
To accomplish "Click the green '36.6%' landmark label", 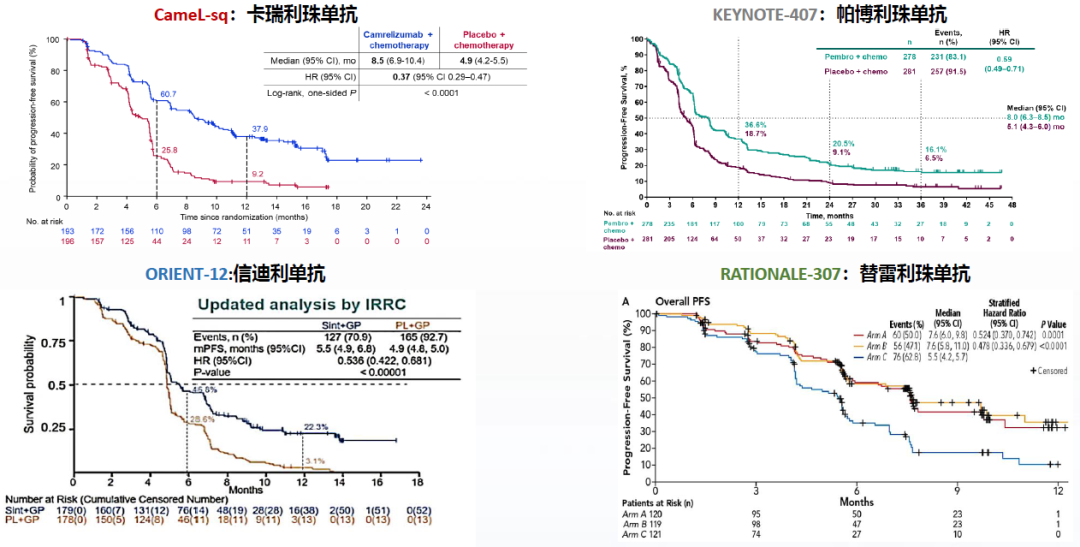I will (756, 125).
